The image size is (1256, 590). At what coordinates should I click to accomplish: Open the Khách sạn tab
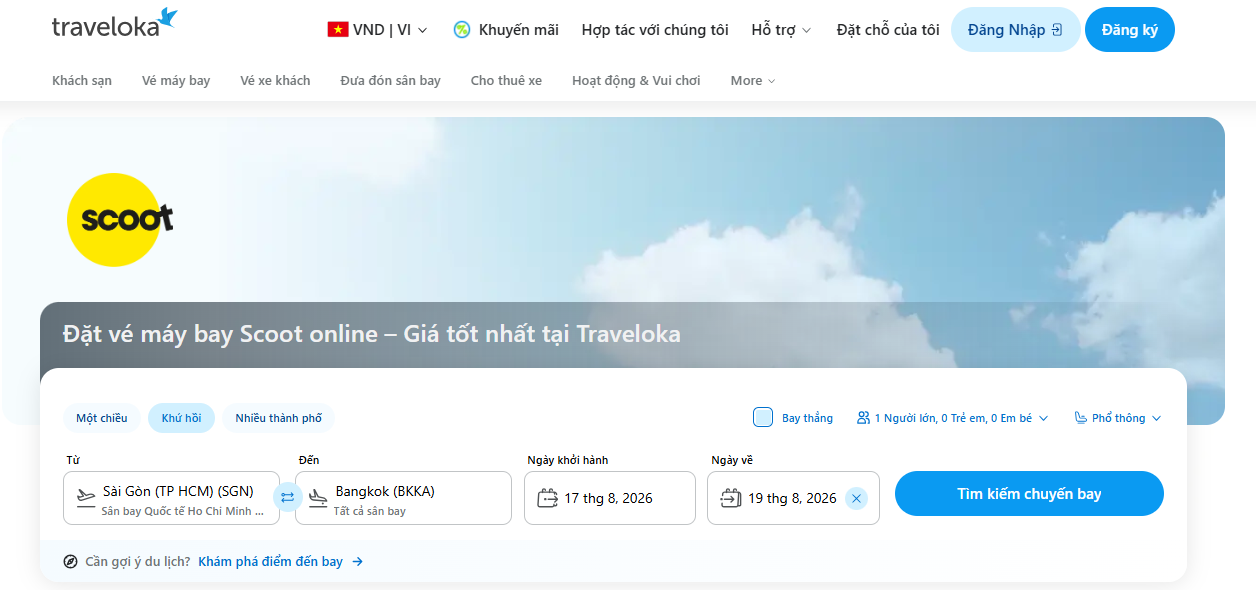[x=82, y=80]
